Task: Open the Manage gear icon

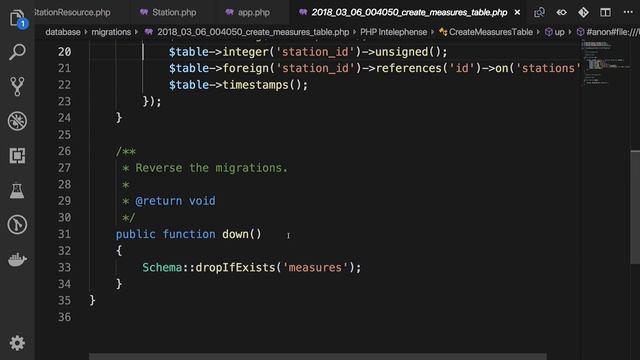Action: point(17,343)
